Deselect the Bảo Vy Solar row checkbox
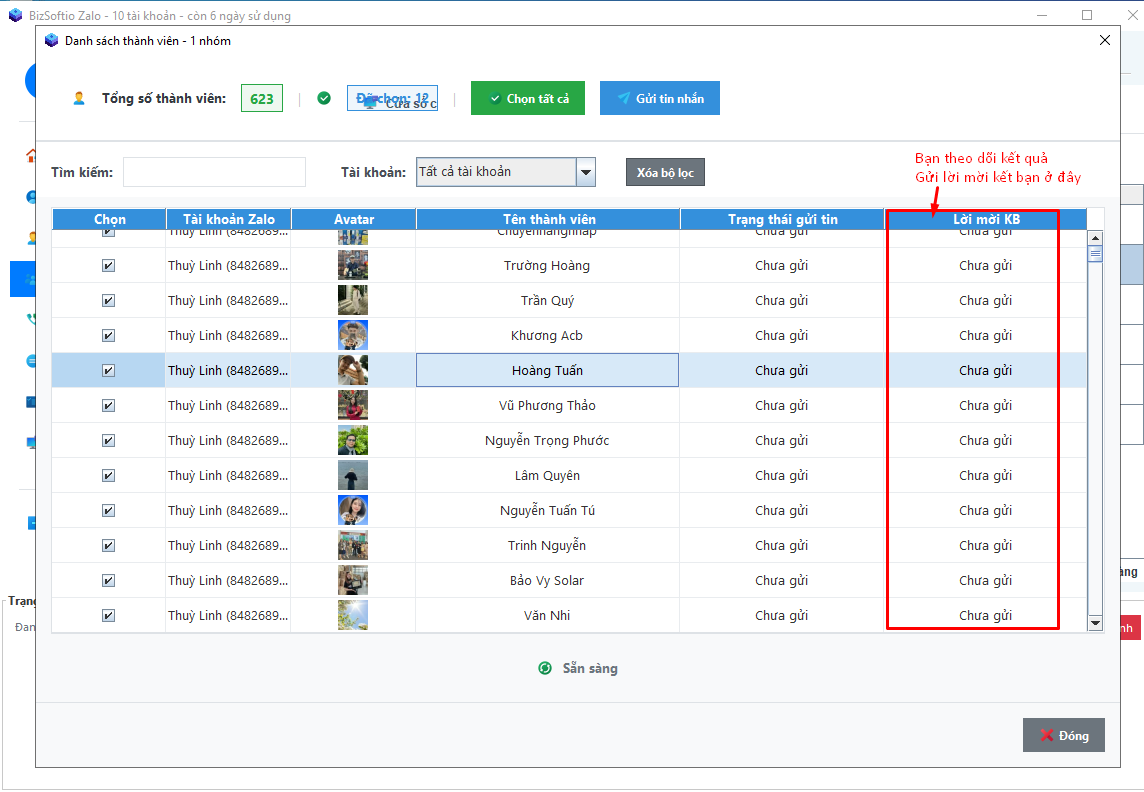The width and height of the screenshot is (1144, 792). point(108,581)
